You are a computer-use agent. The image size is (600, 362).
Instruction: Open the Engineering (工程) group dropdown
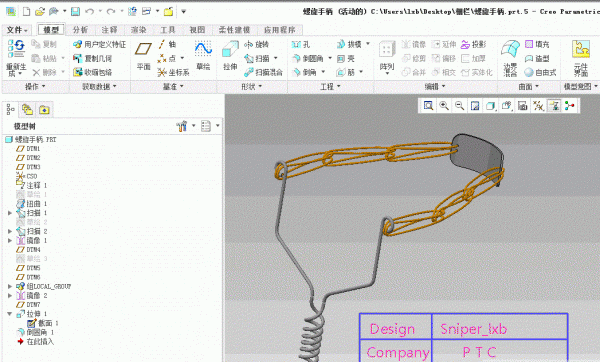[x=330, y=87]
